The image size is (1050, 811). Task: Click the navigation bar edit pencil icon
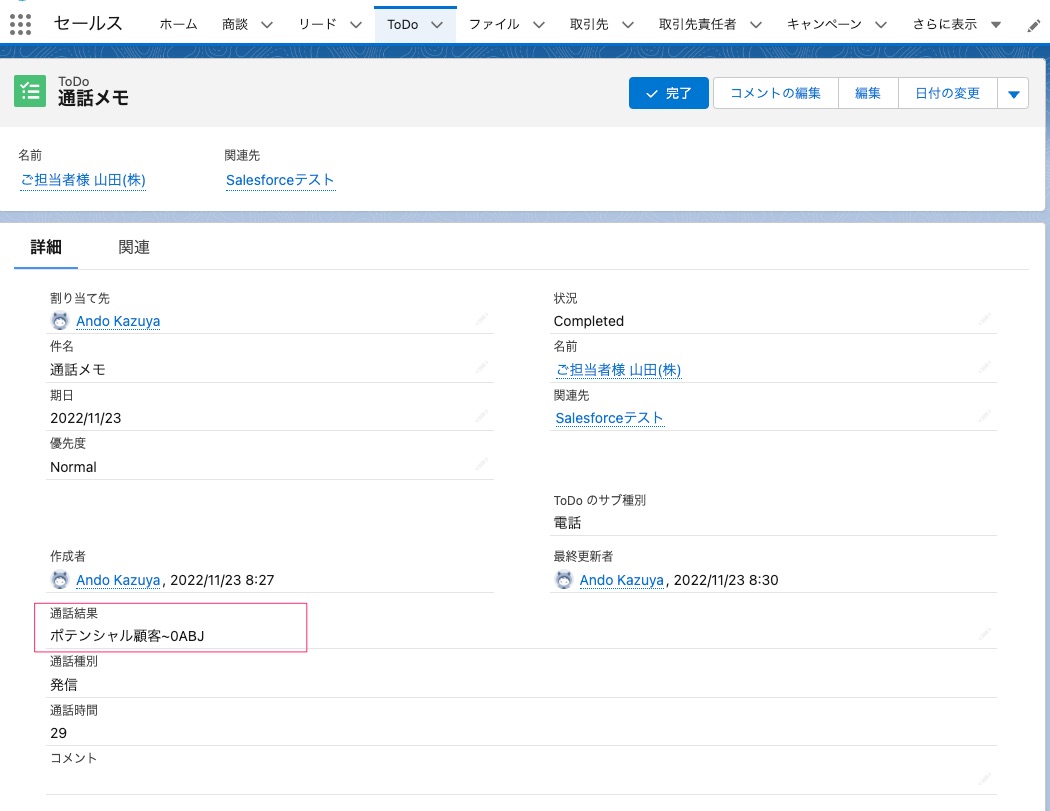point(1033,25)
